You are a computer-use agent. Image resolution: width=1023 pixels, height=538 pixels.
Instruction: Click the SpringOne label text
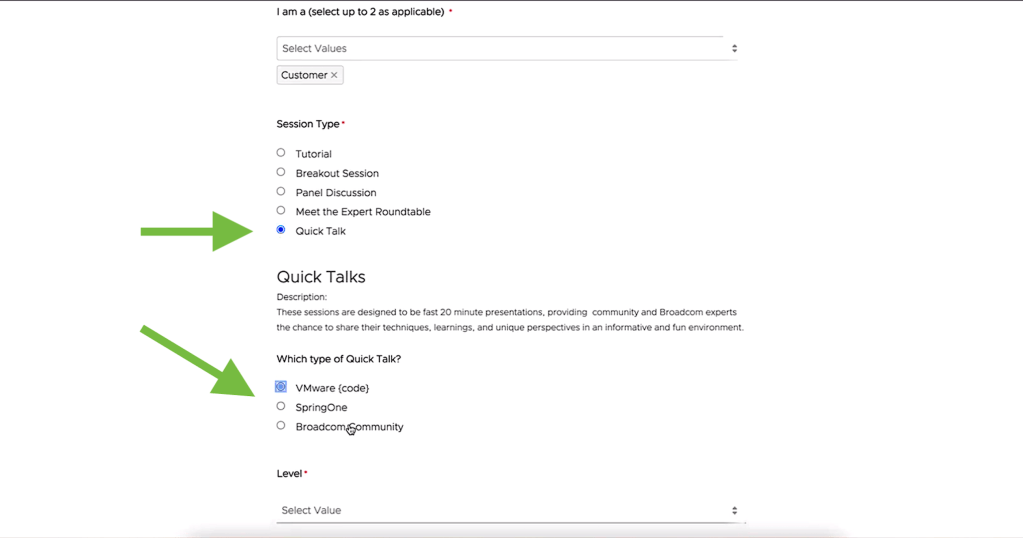[x=321, y=408]
